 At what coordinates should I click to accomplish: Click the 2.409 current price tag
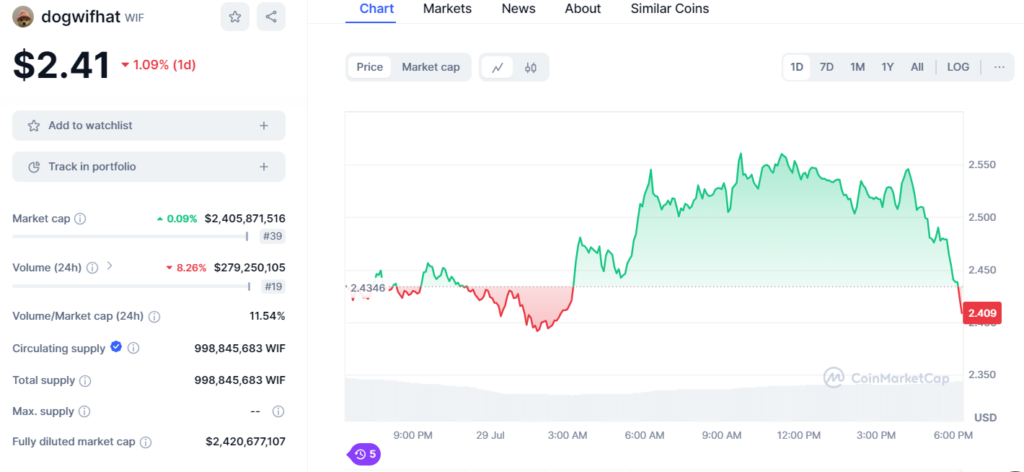coord(982,313)
